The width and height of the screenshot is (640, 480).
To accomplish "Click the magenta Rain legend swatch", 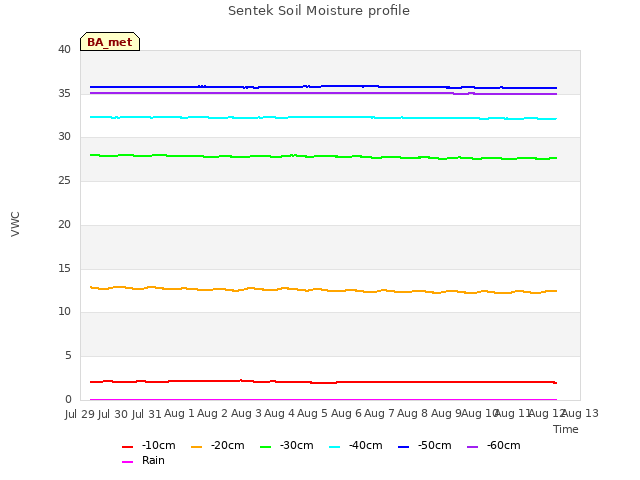I will point(128,462).
